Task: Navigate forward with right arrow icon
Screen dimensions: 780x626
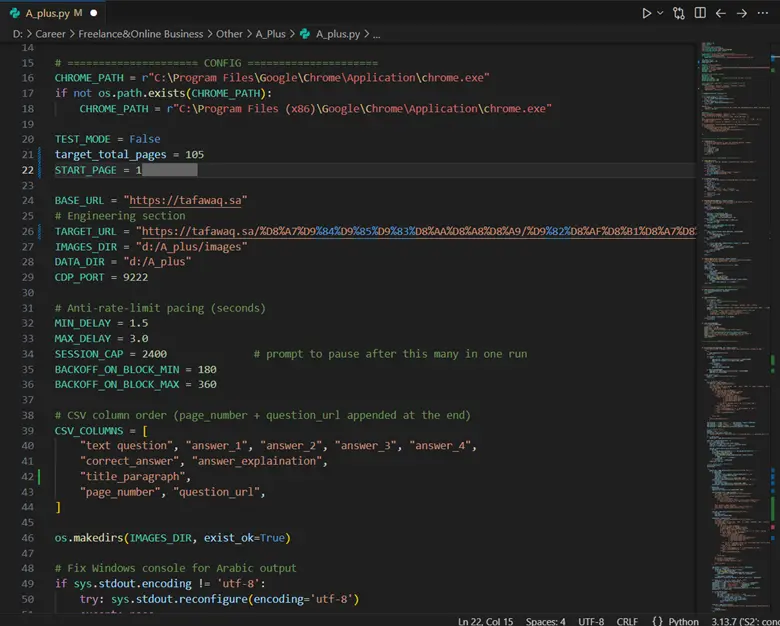Action: (x=742, y=13)
